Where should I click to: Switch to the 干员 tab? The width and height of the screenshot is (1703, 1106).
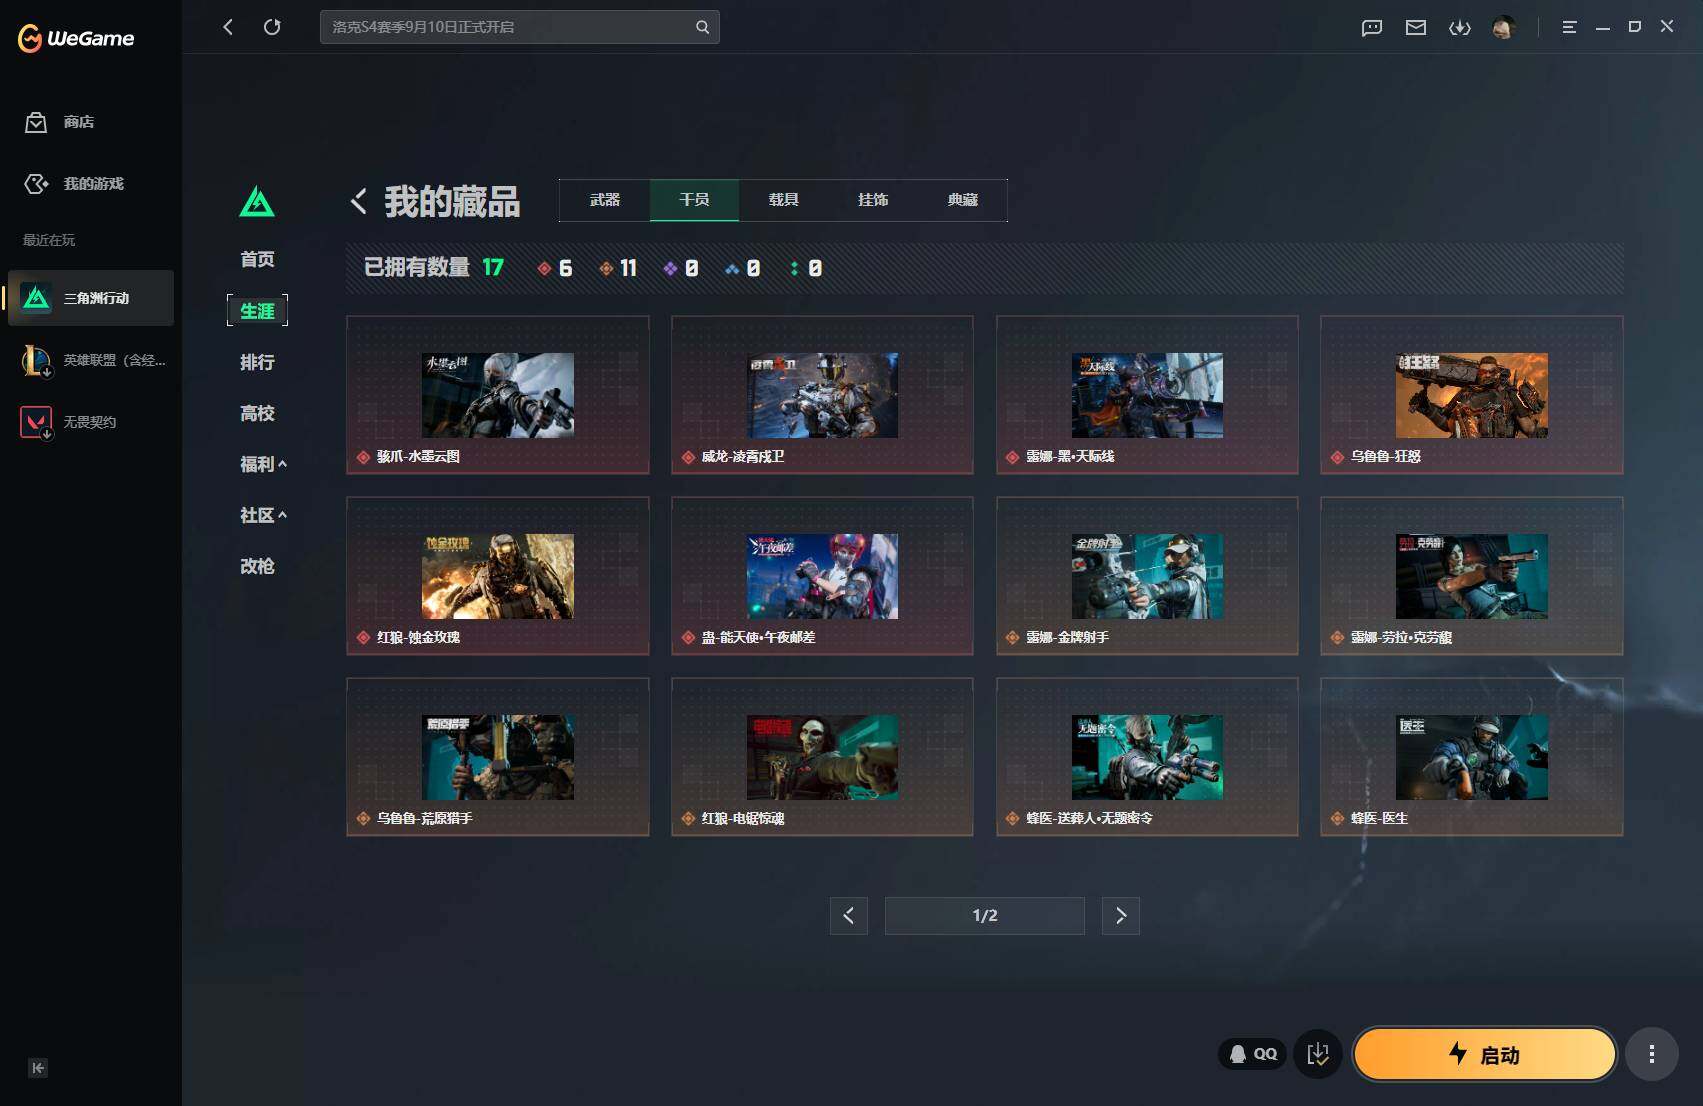point(694,200)
